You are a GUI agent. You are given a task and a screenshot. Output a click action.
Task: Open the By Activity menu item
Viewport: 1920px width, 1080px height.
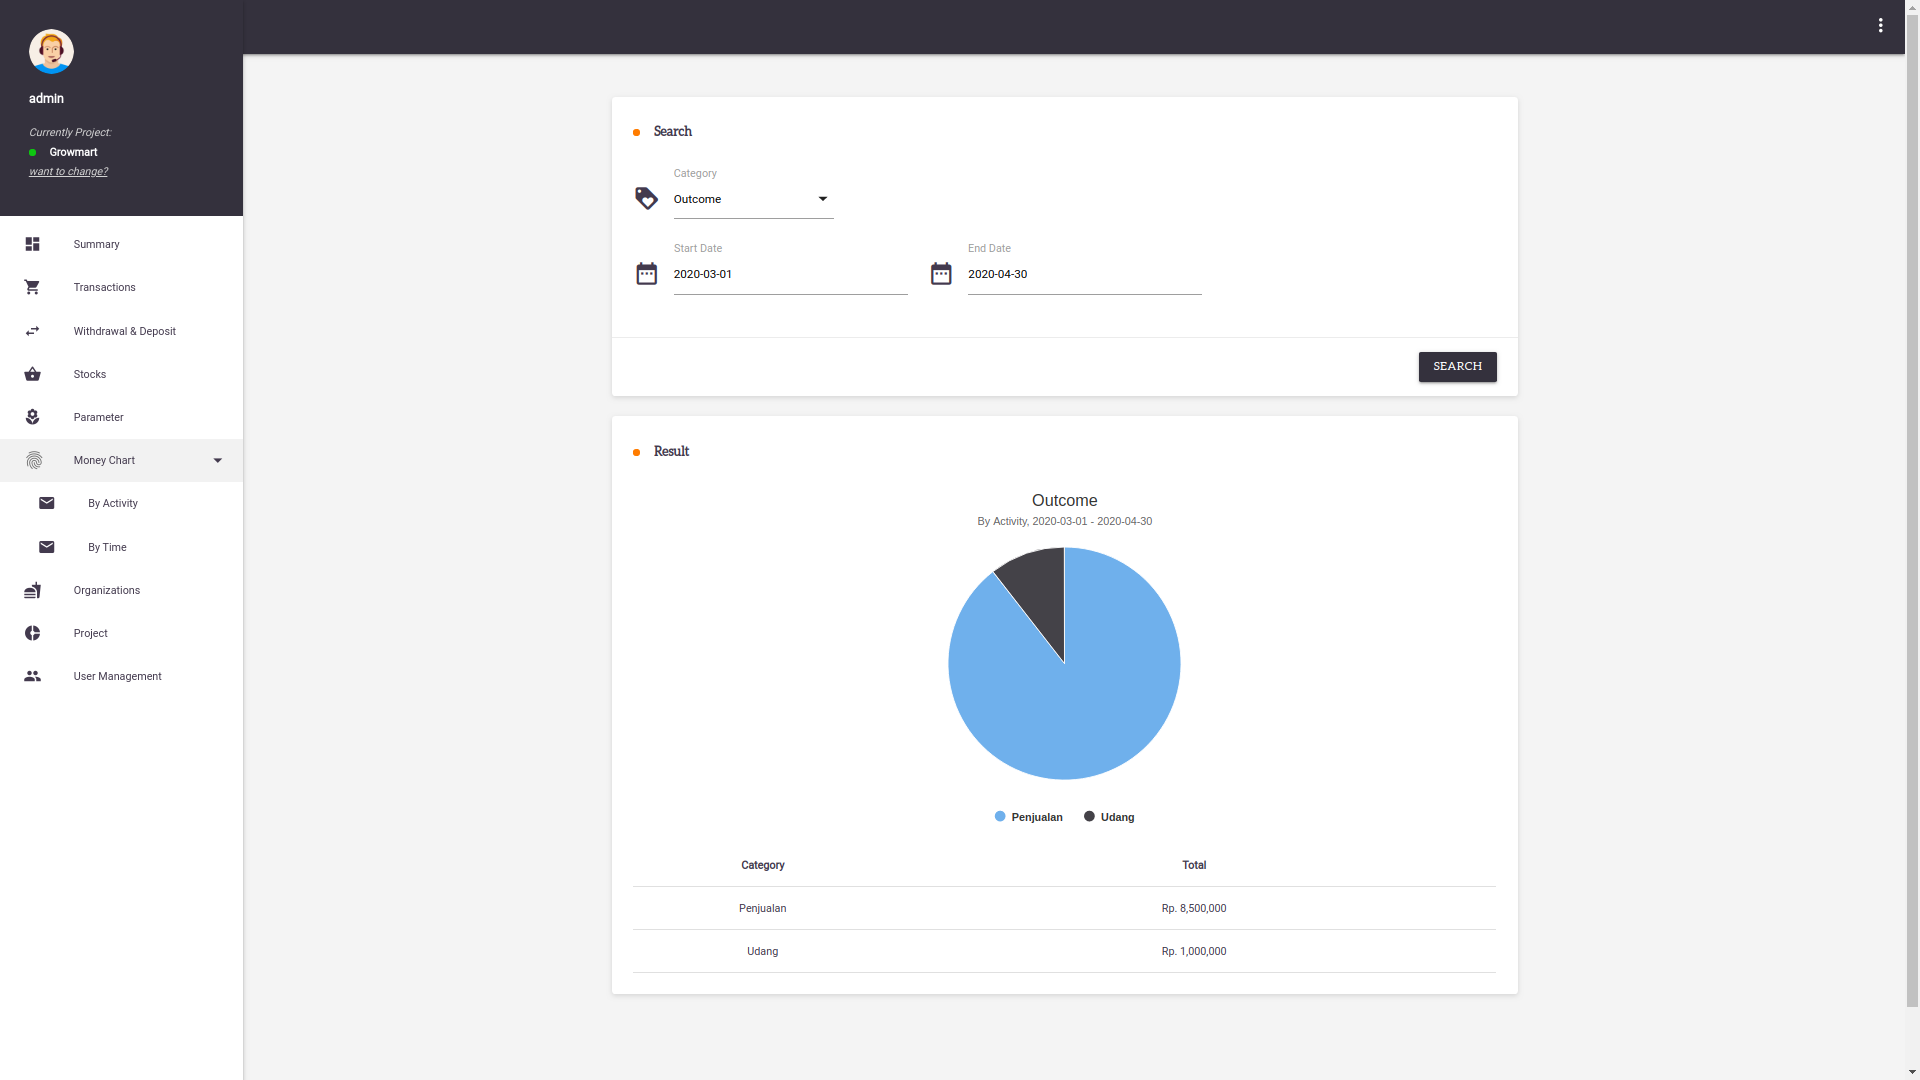click(x=113, y=504)
